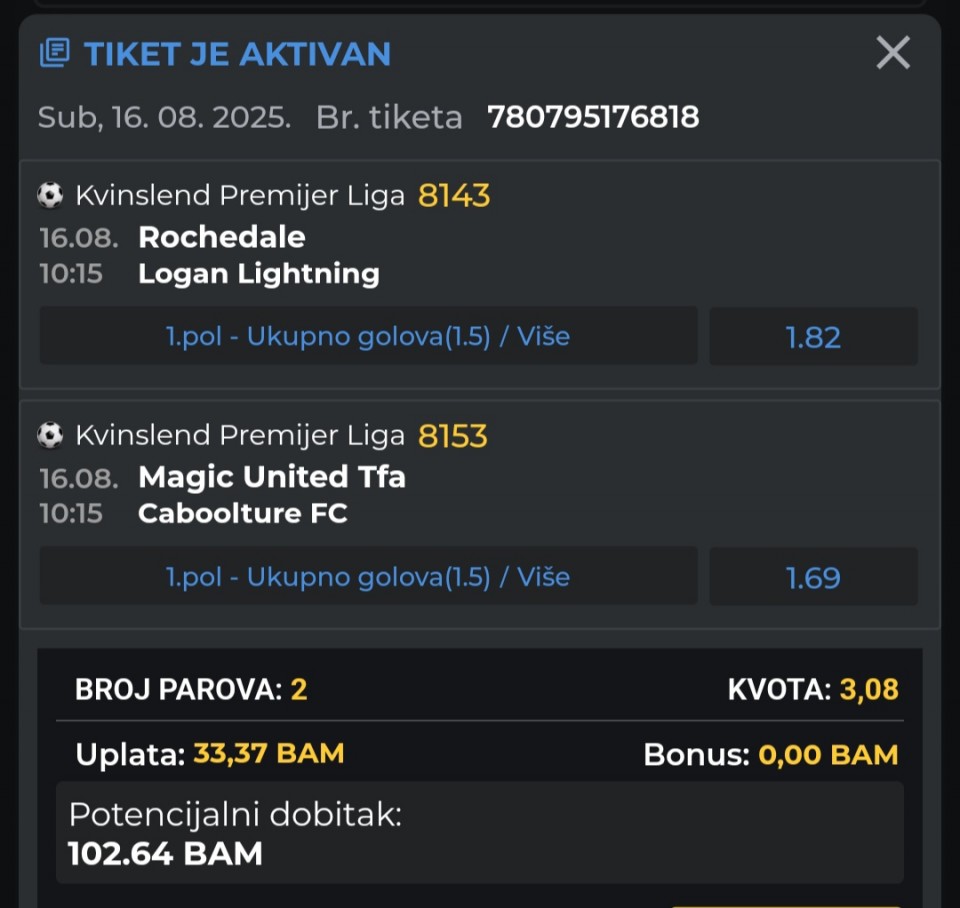Select the Caboolture FC team name
Viewport: 960px width, 908px height.
click(243, 513)
